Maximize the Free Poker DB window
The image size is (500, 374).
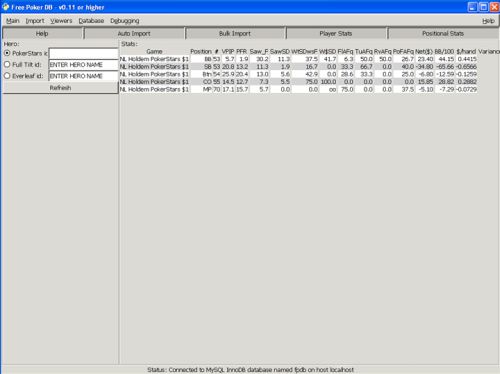[483, 7]
